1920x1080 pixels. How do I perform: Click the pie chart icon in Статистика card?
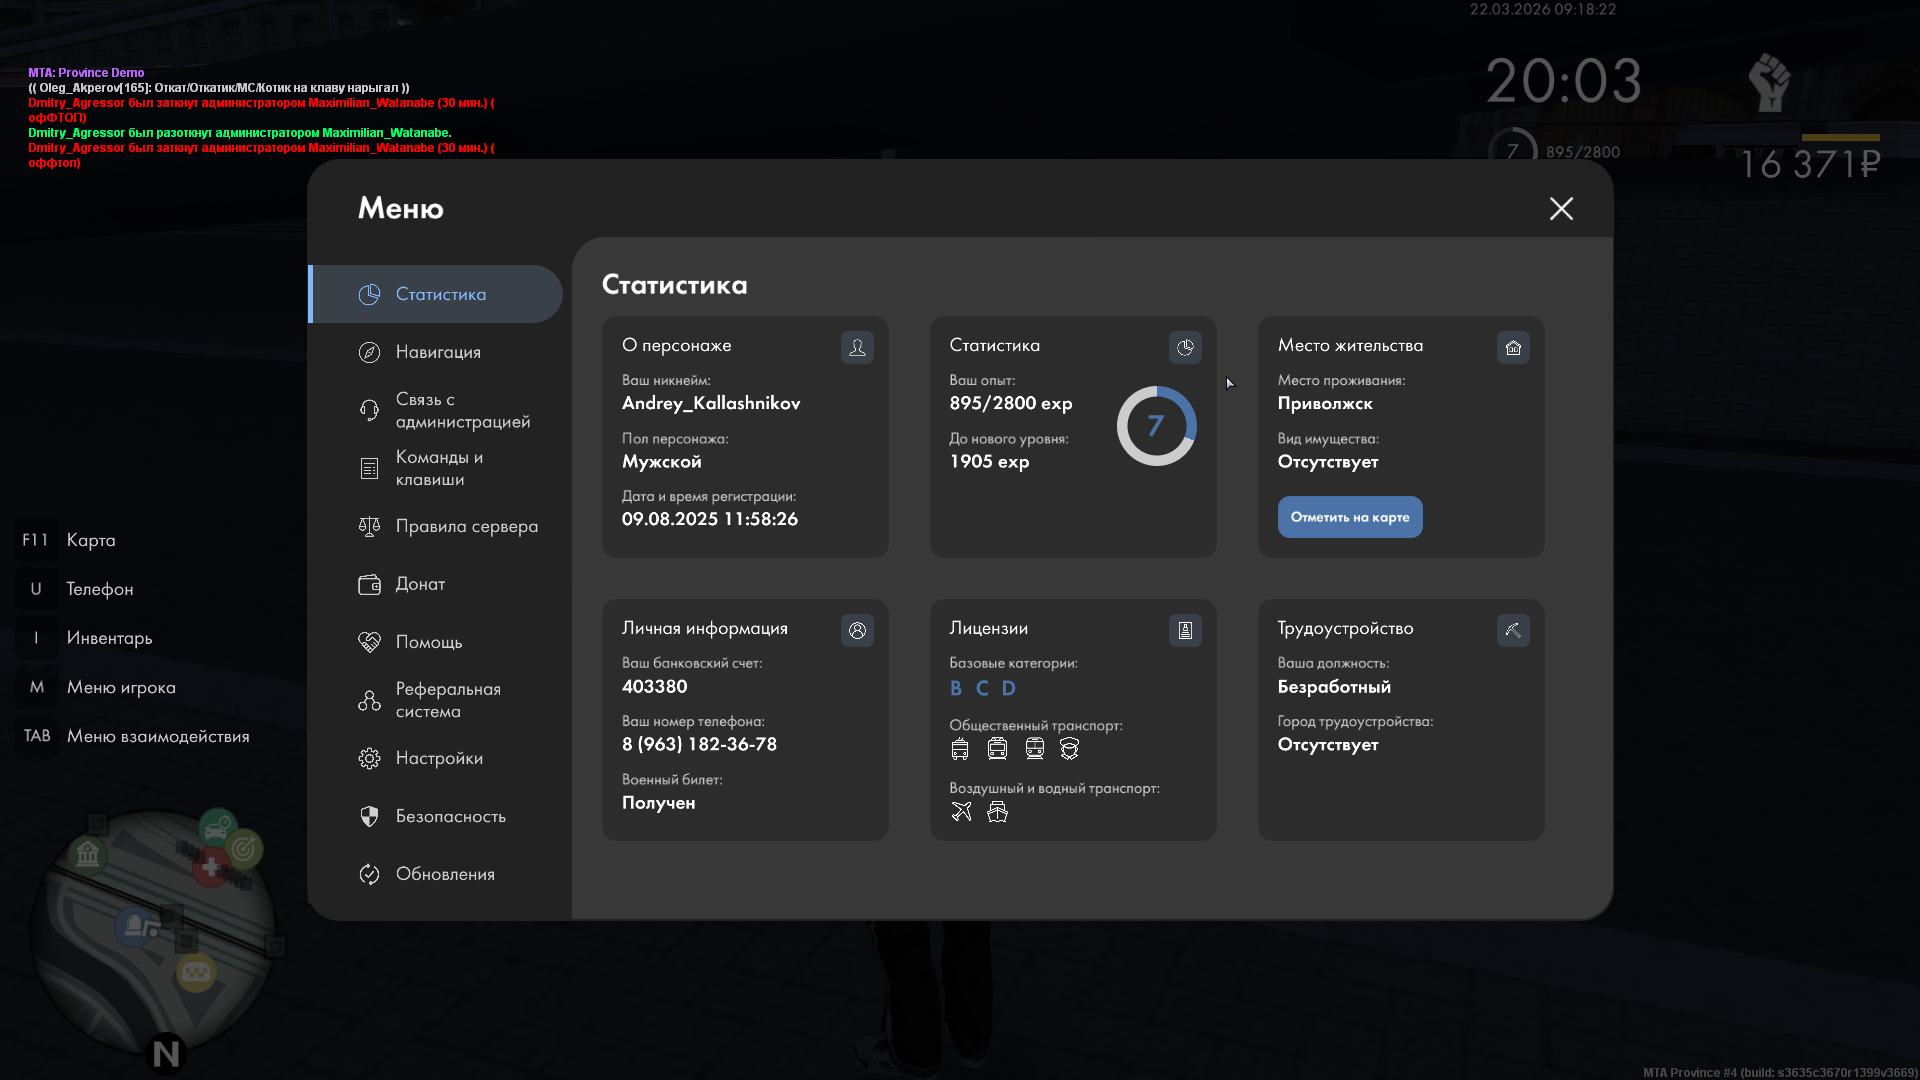coord(1185,347)
